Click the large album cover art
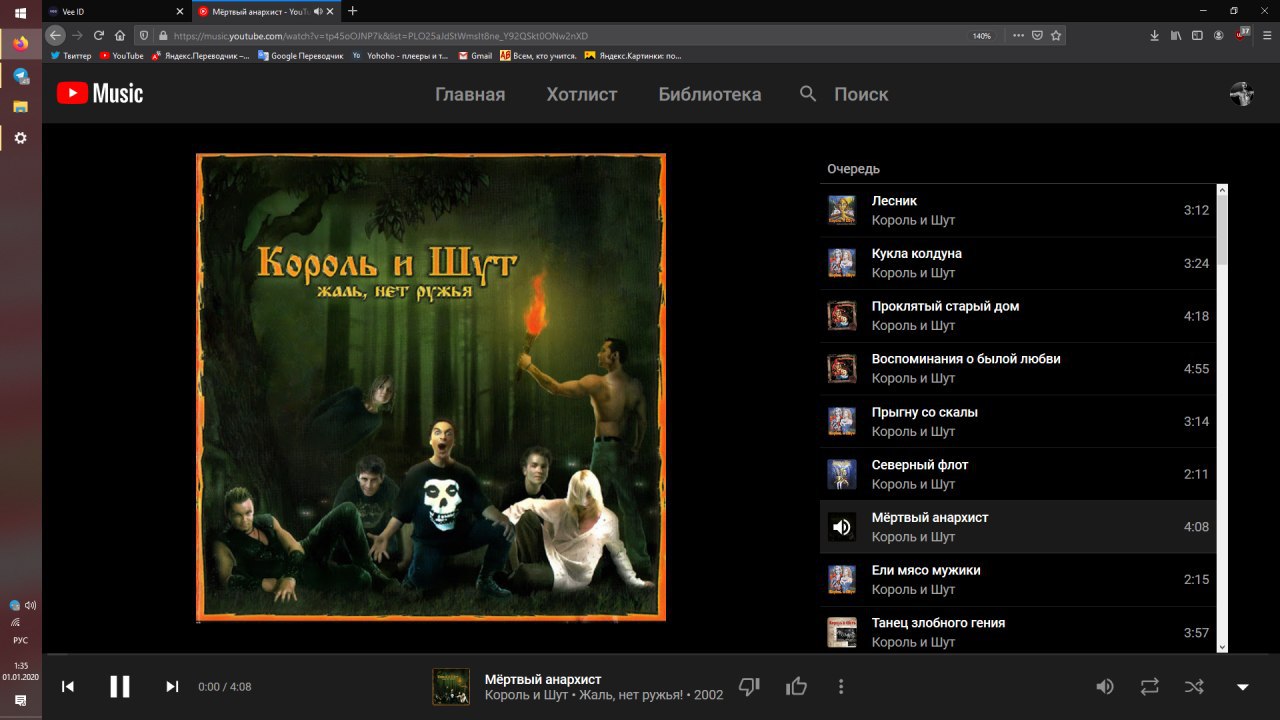This screenshot has height=720, width=1280. click(431, 387)
